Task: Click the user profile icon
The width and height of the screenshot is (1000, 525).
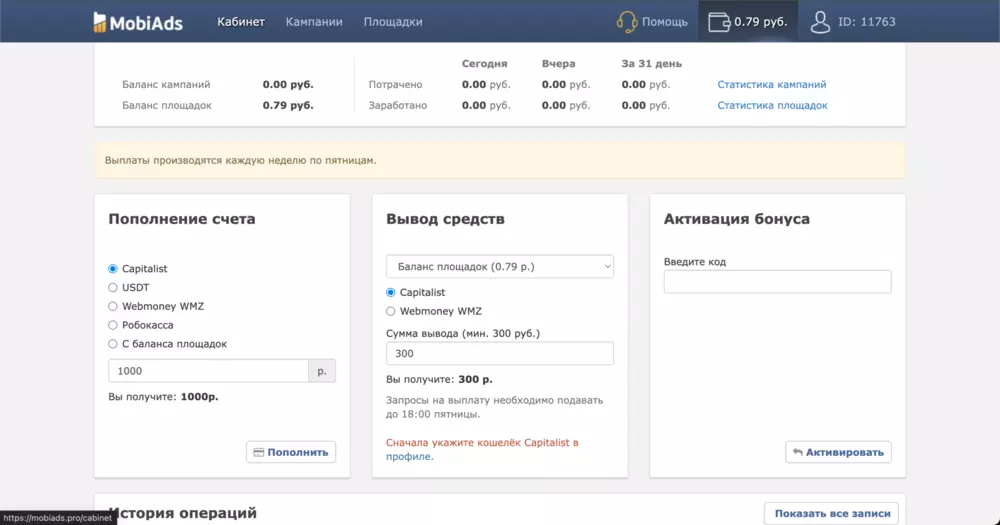Action: click(820, 22)
